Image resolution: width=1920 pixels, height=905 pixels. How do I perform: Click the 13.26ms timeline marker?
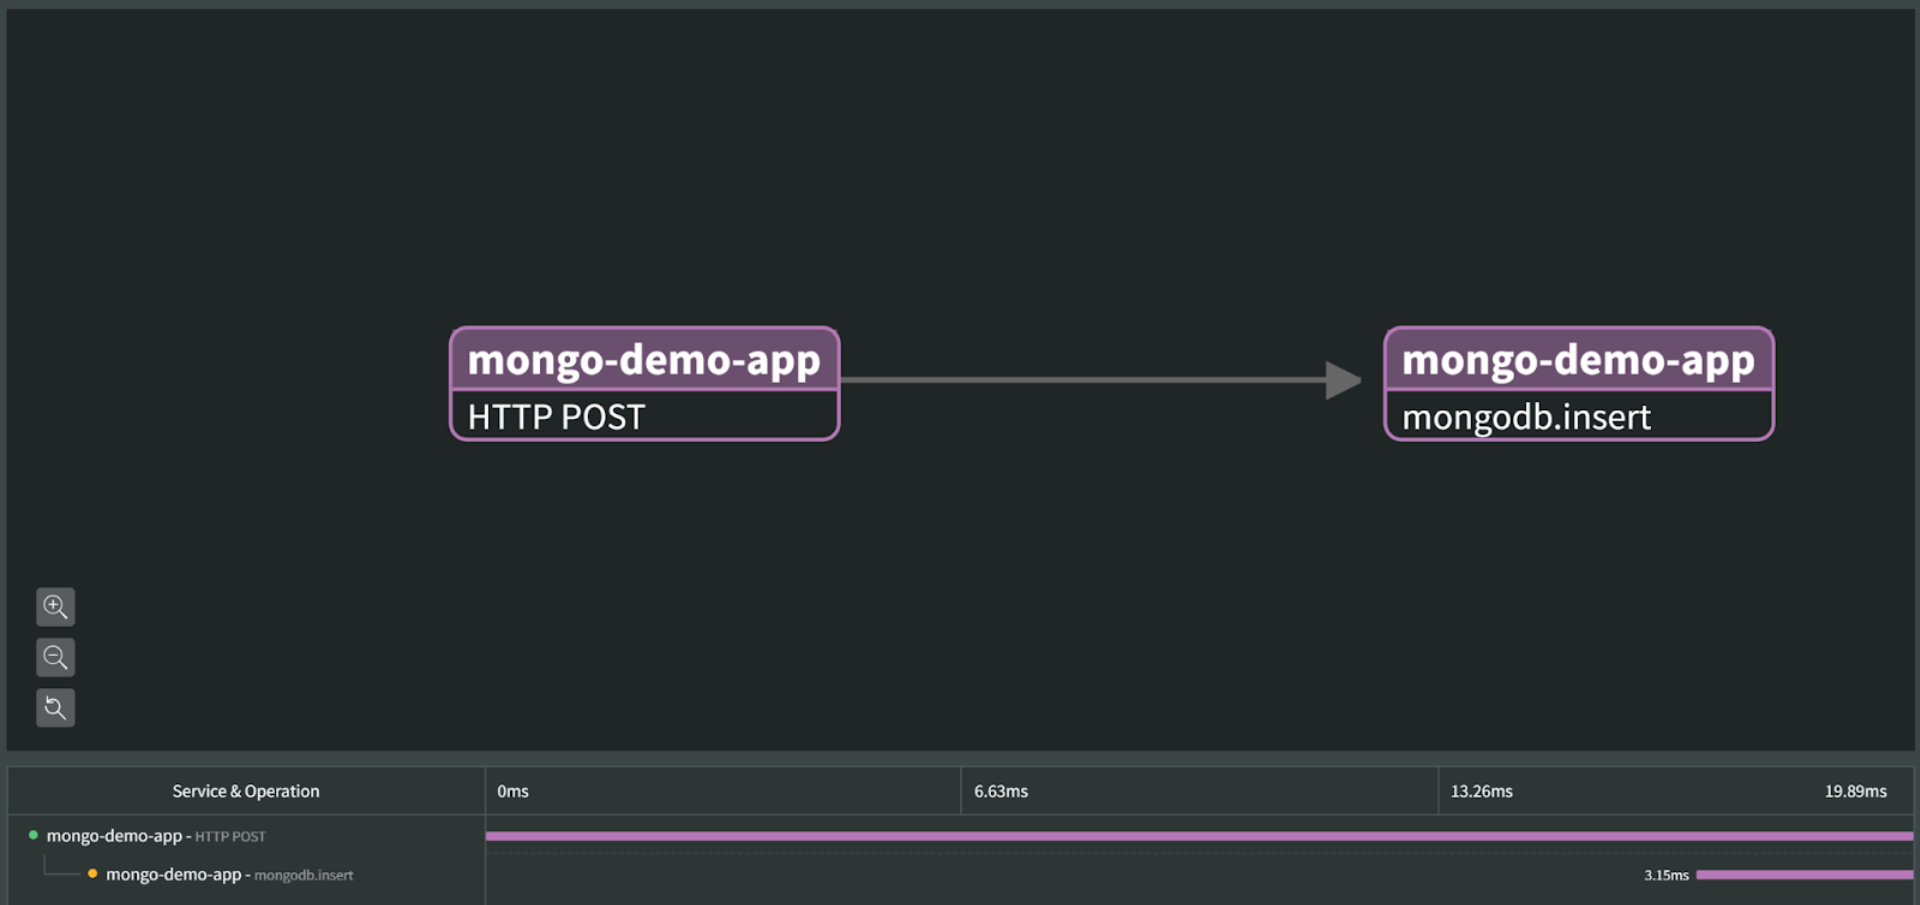pos(1481,791)
